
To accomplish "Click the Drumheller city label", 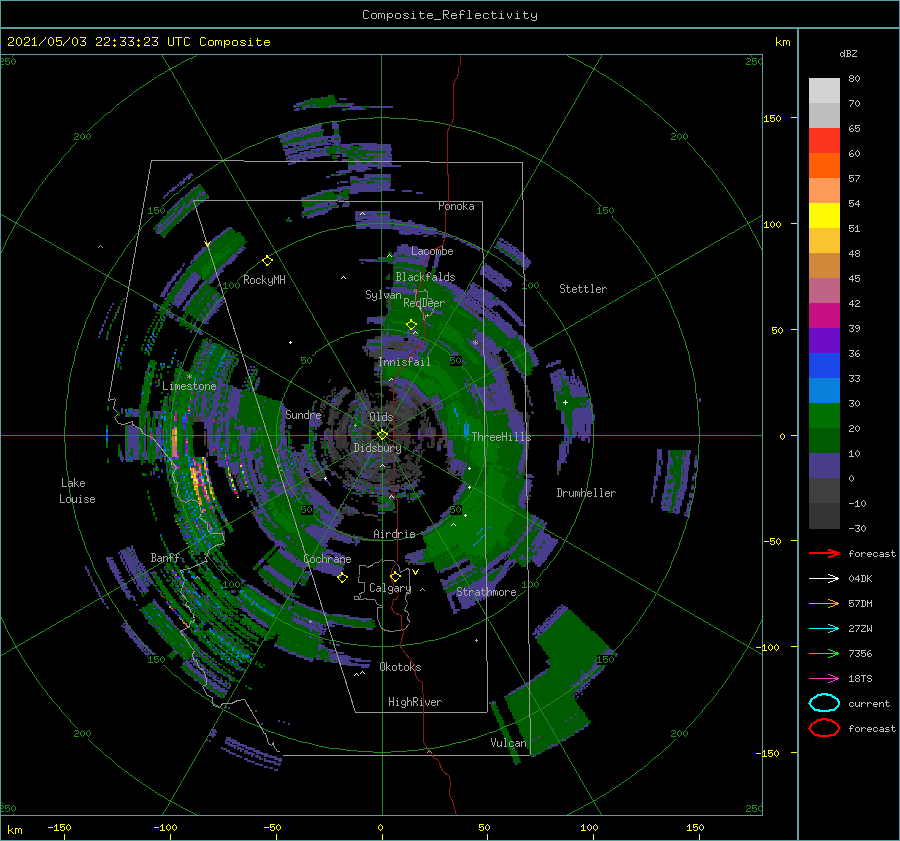I will [586, 493].
